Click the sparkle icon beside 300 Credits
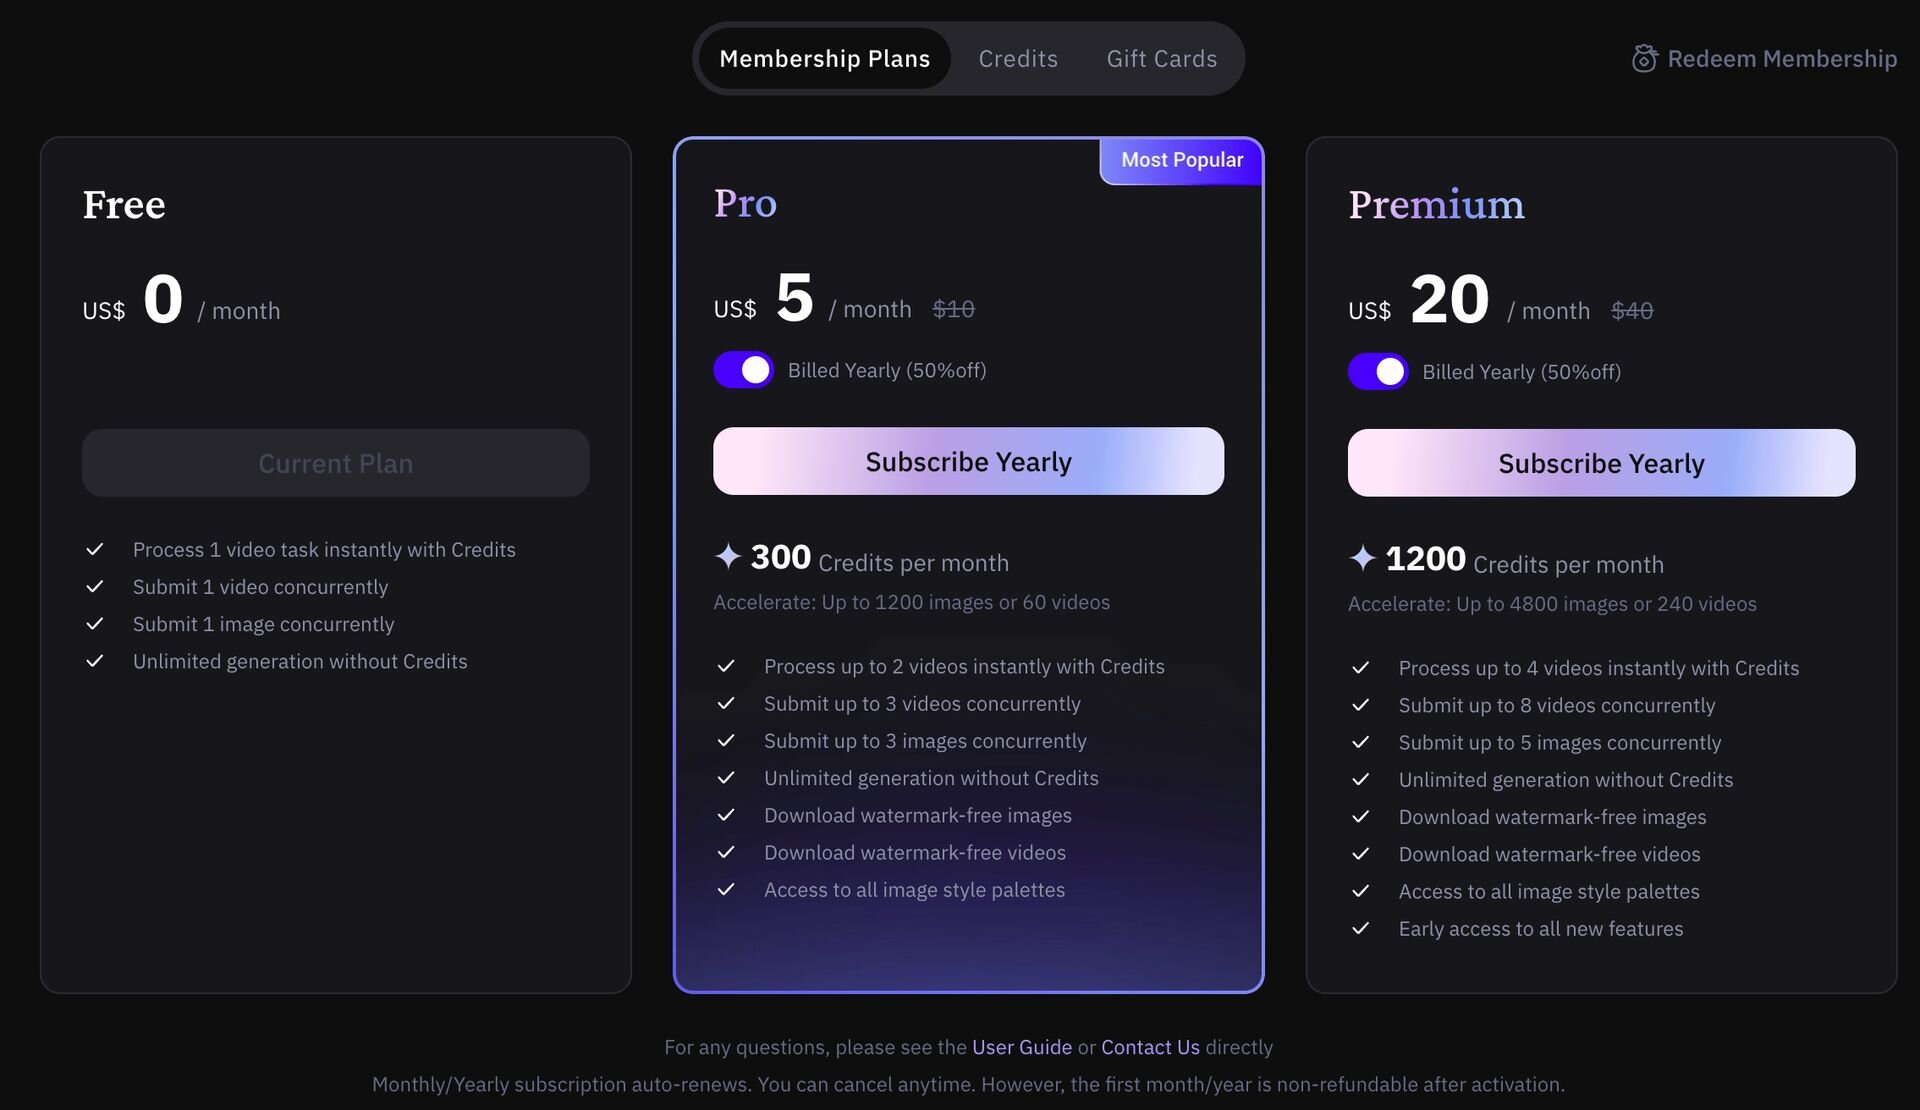The height and width of the screenshot is (1110, 1920). click(x=728, y=556)
